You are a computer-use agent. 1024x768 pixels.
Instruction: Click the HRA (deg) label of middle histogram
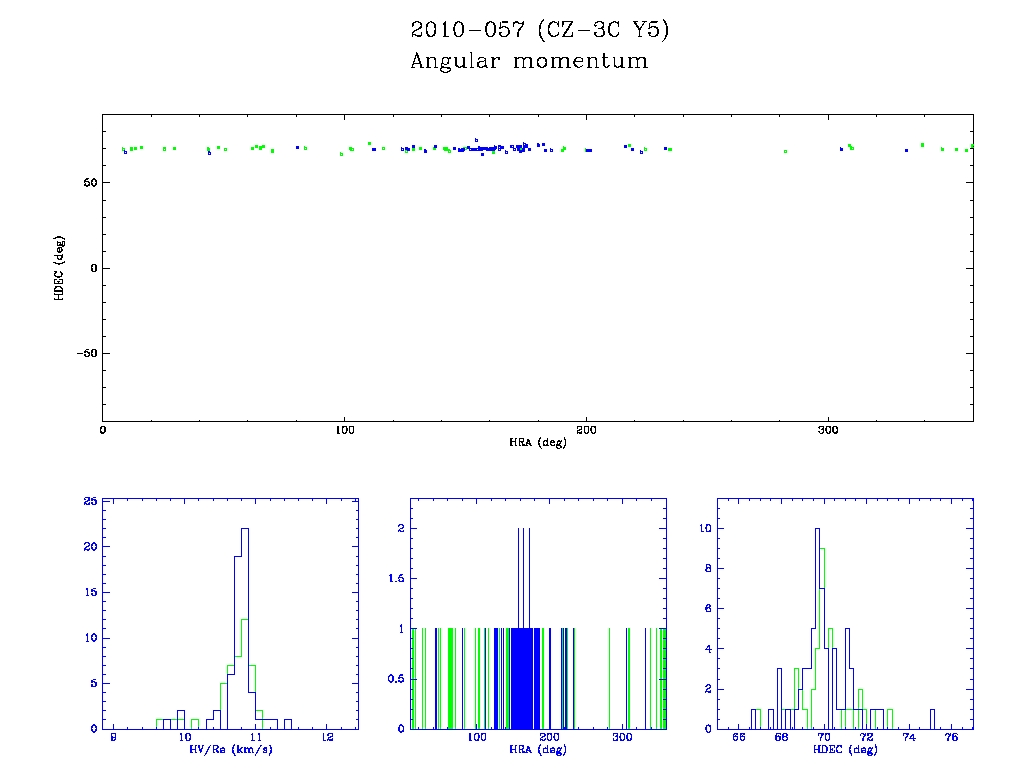tap(538, 749)
